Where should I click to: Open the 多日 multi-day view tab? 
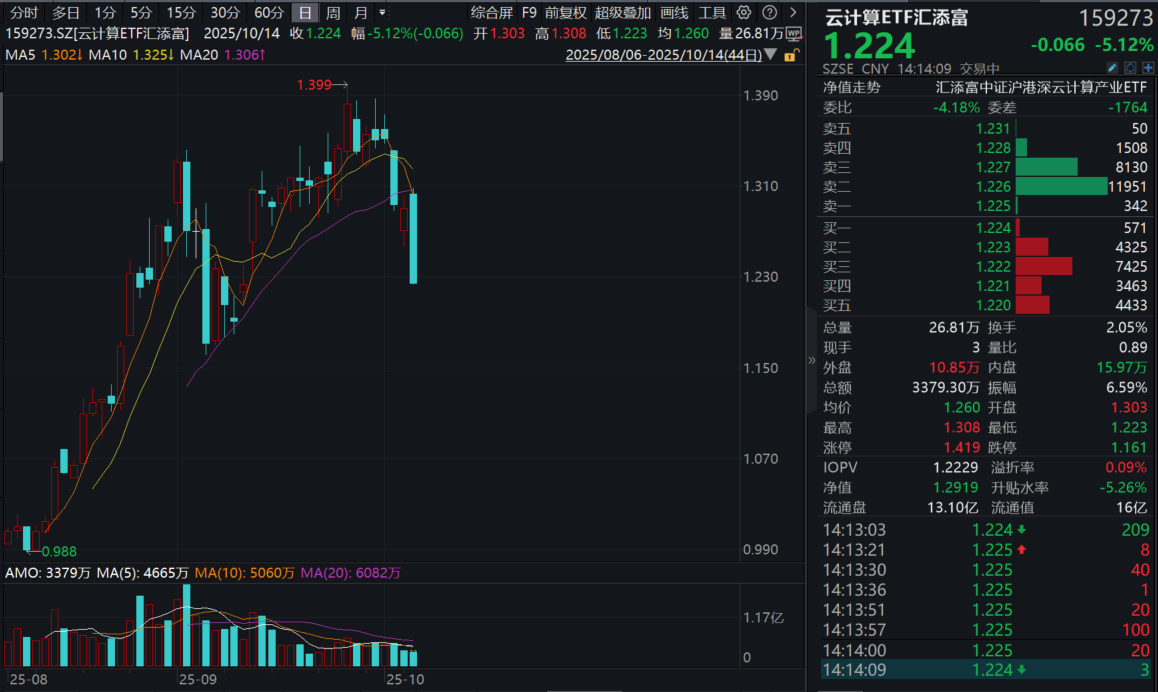click(x=65, y=13)
